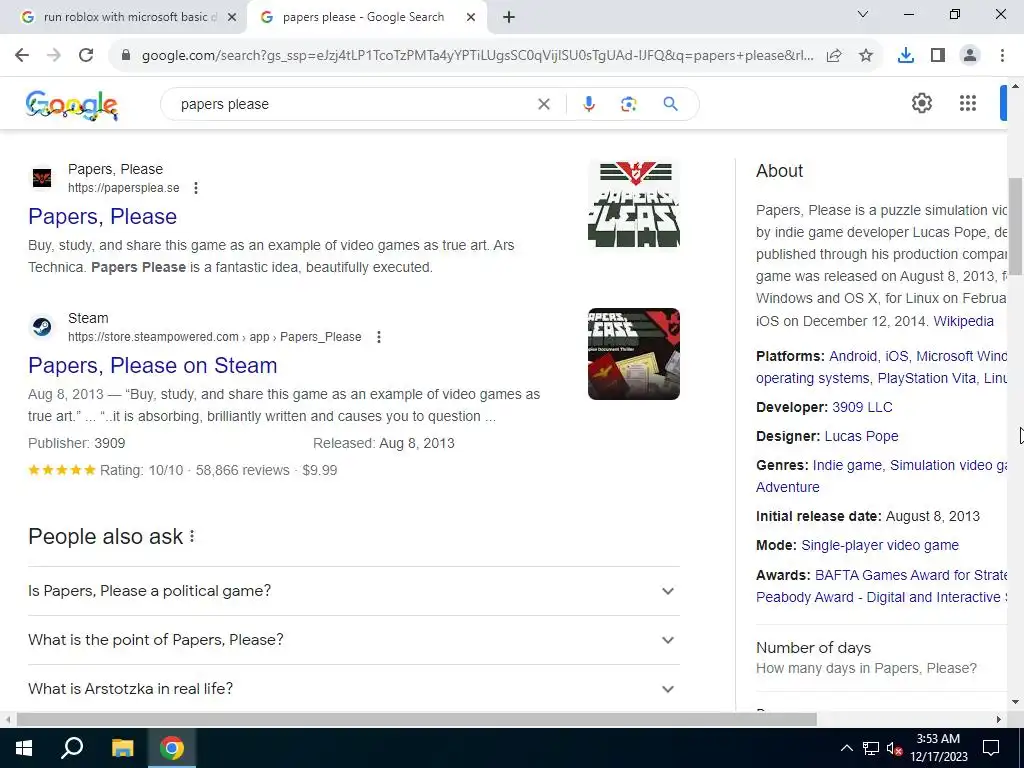The width and height of the screenshot is (1024, 768).
Task: Click the scroll down arrow
Action: pos(1016,703)
